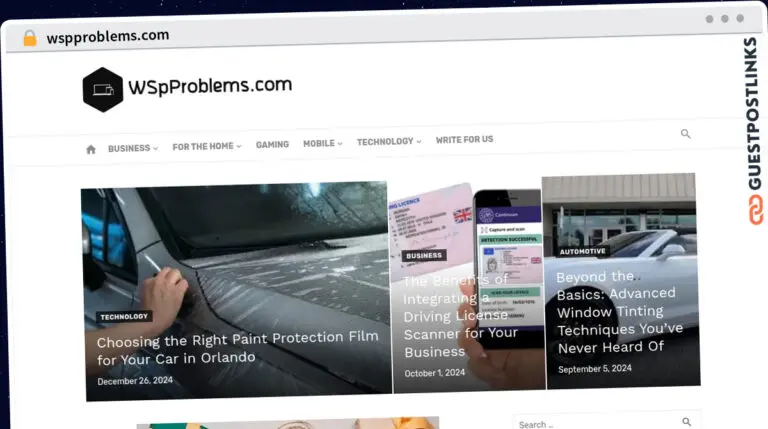Click the padlock icon in address bar
Viewport: 768px width, 429px height.
[x=30, y=38]
